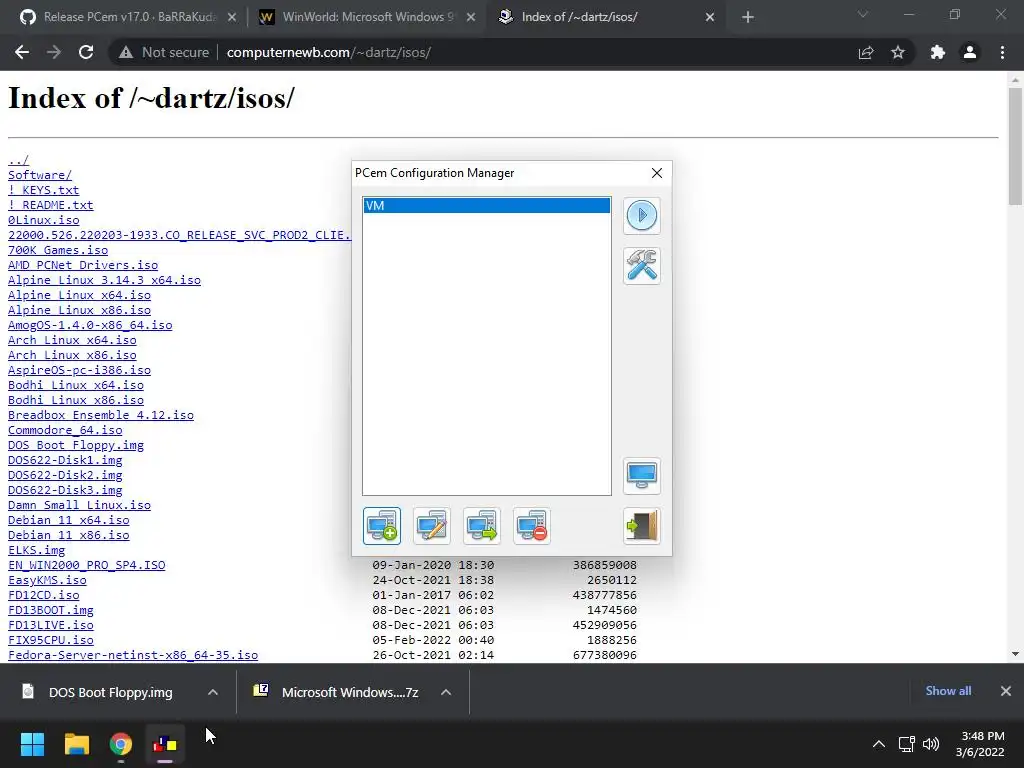
Task: Download AspireOS-pc-i386.iso
Action: pos(79,370)
